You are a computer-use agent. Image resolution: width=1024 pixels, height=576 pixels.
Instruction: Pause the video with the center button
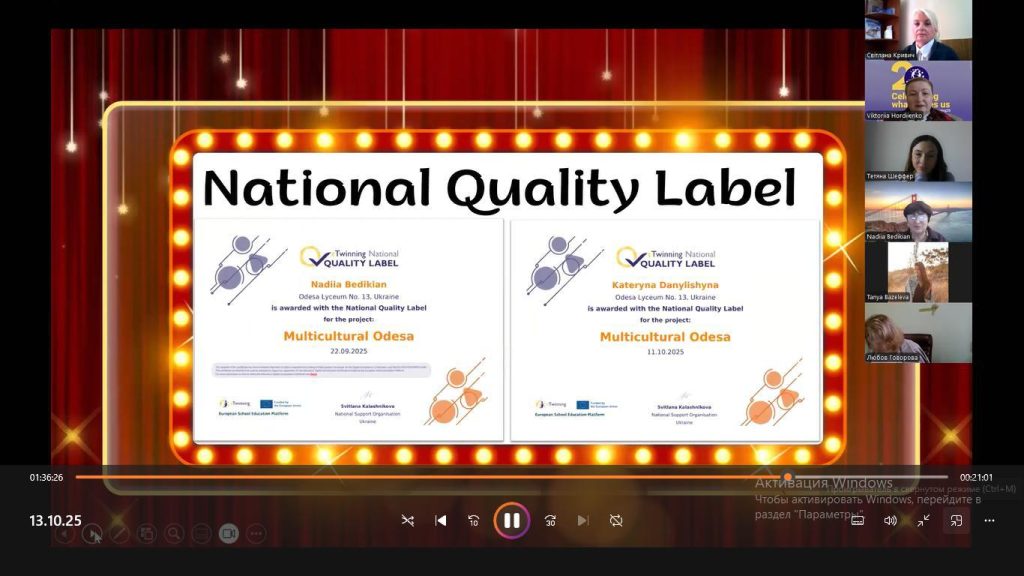click(x=511, y=520)
